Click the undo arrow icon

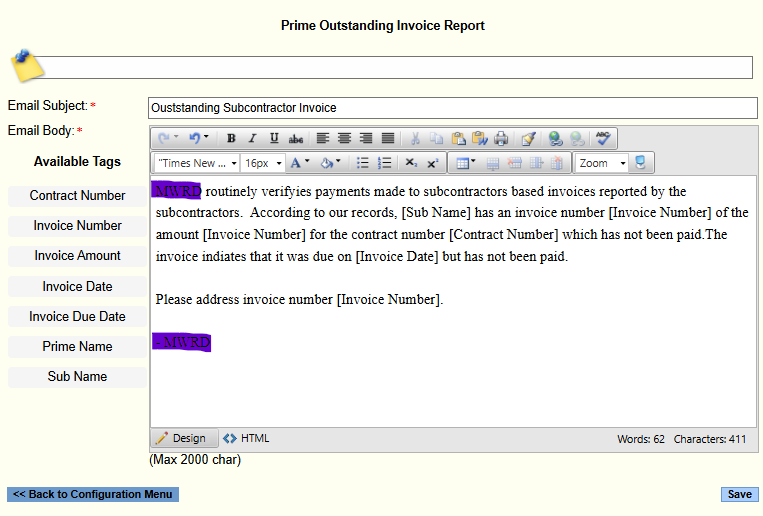(195, 138)
